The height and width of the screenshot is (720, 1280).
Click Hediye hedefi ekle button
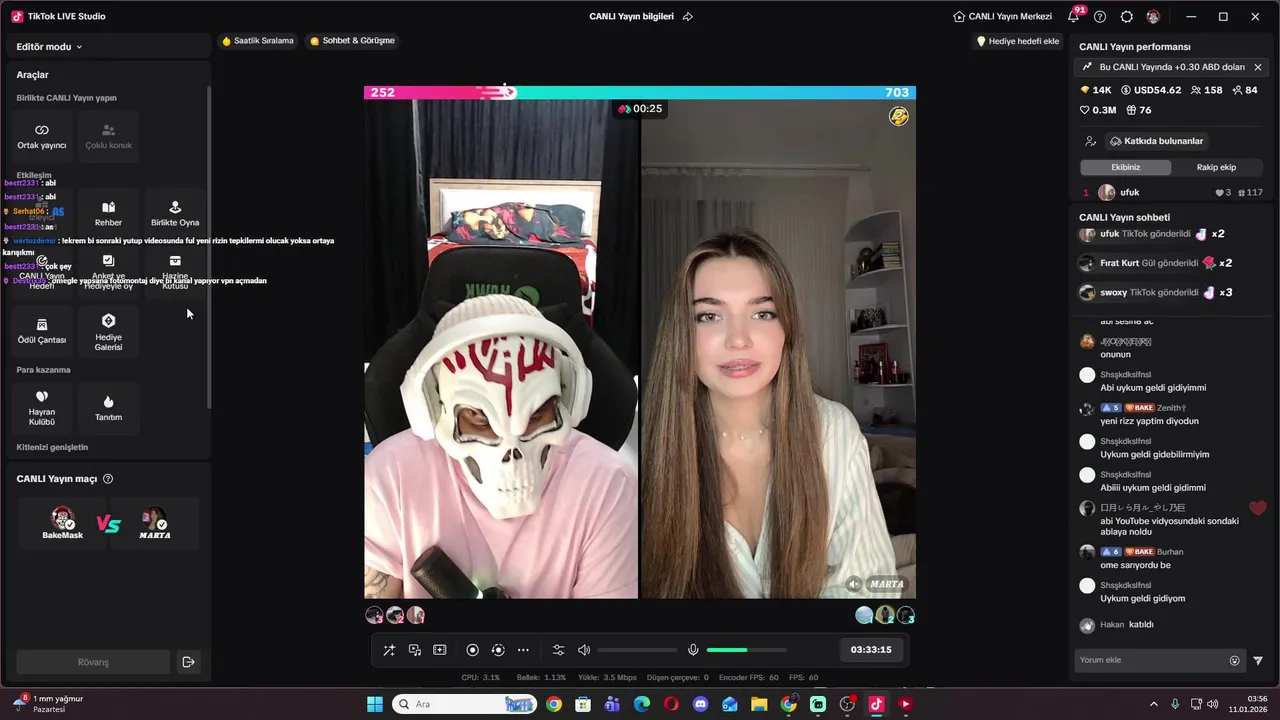pos(1018,41)
